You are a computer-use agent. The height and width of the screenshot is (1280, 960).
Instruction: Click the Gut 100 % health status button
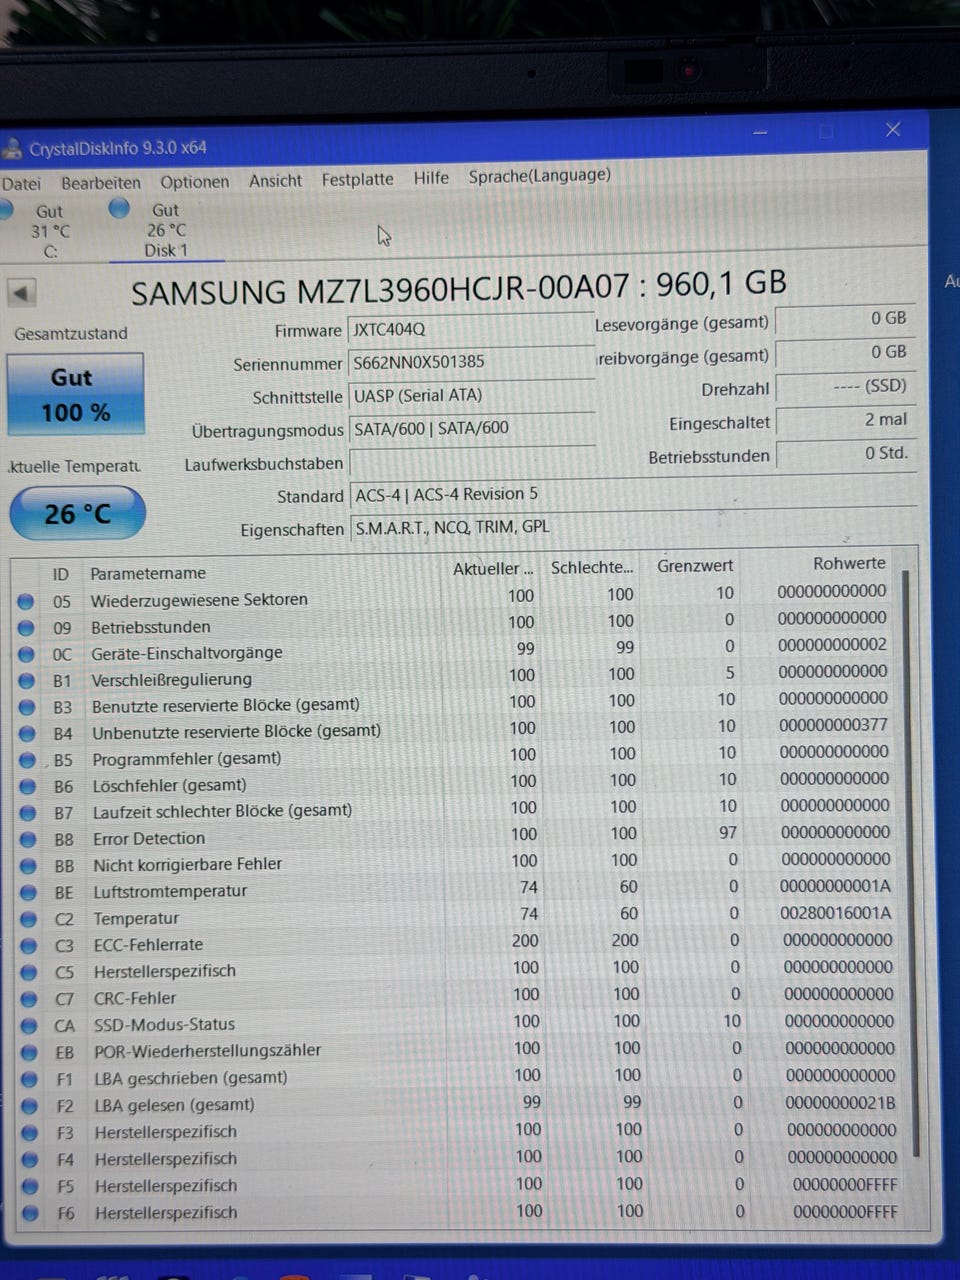(75, 395)
